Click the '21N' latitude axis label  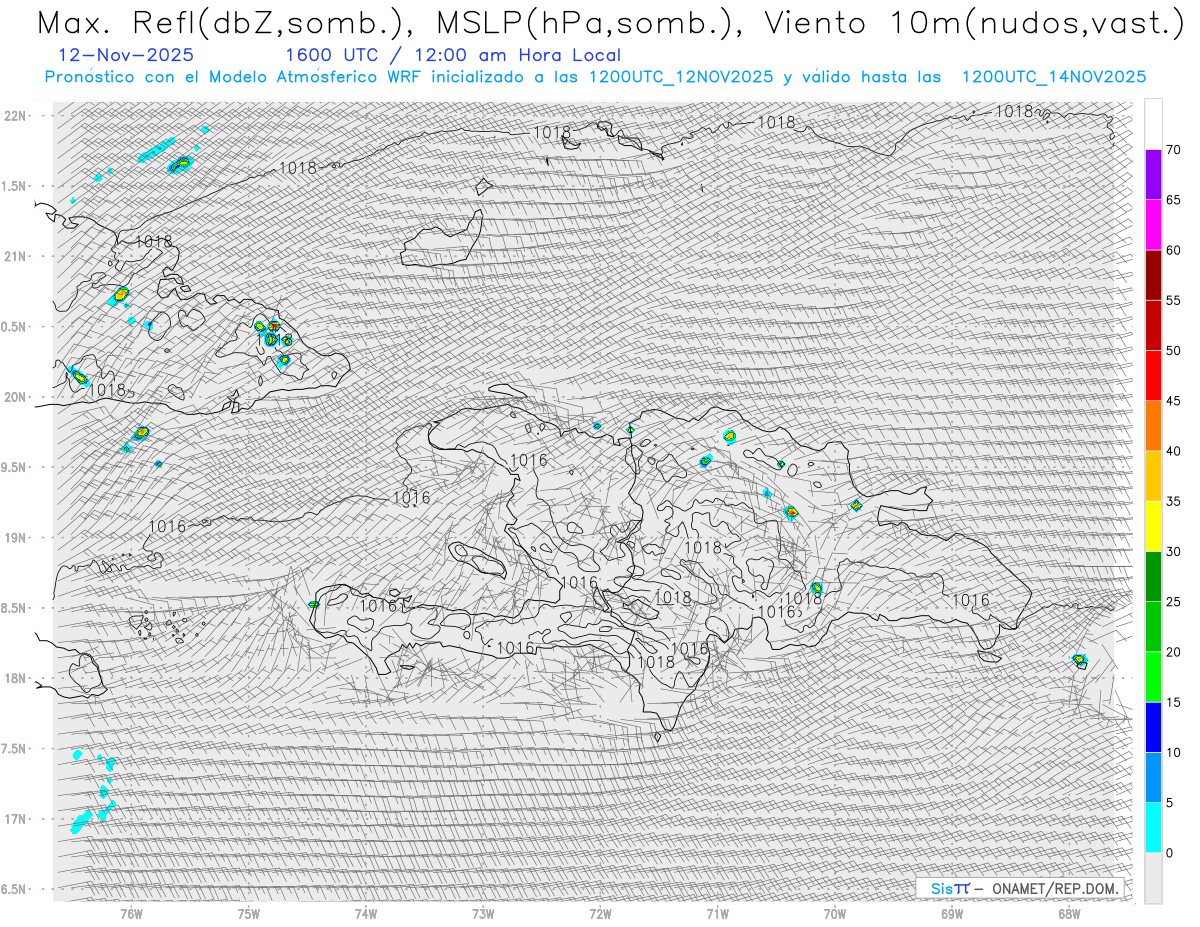tap(17, 256)
